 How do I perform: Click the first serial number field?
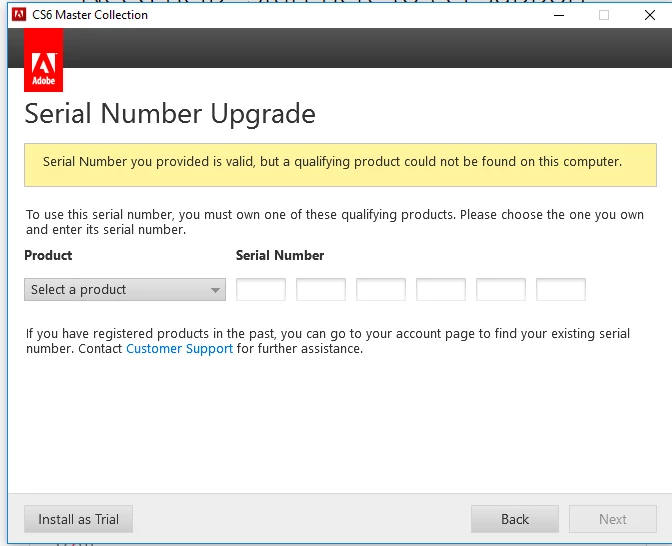[261, 290]
